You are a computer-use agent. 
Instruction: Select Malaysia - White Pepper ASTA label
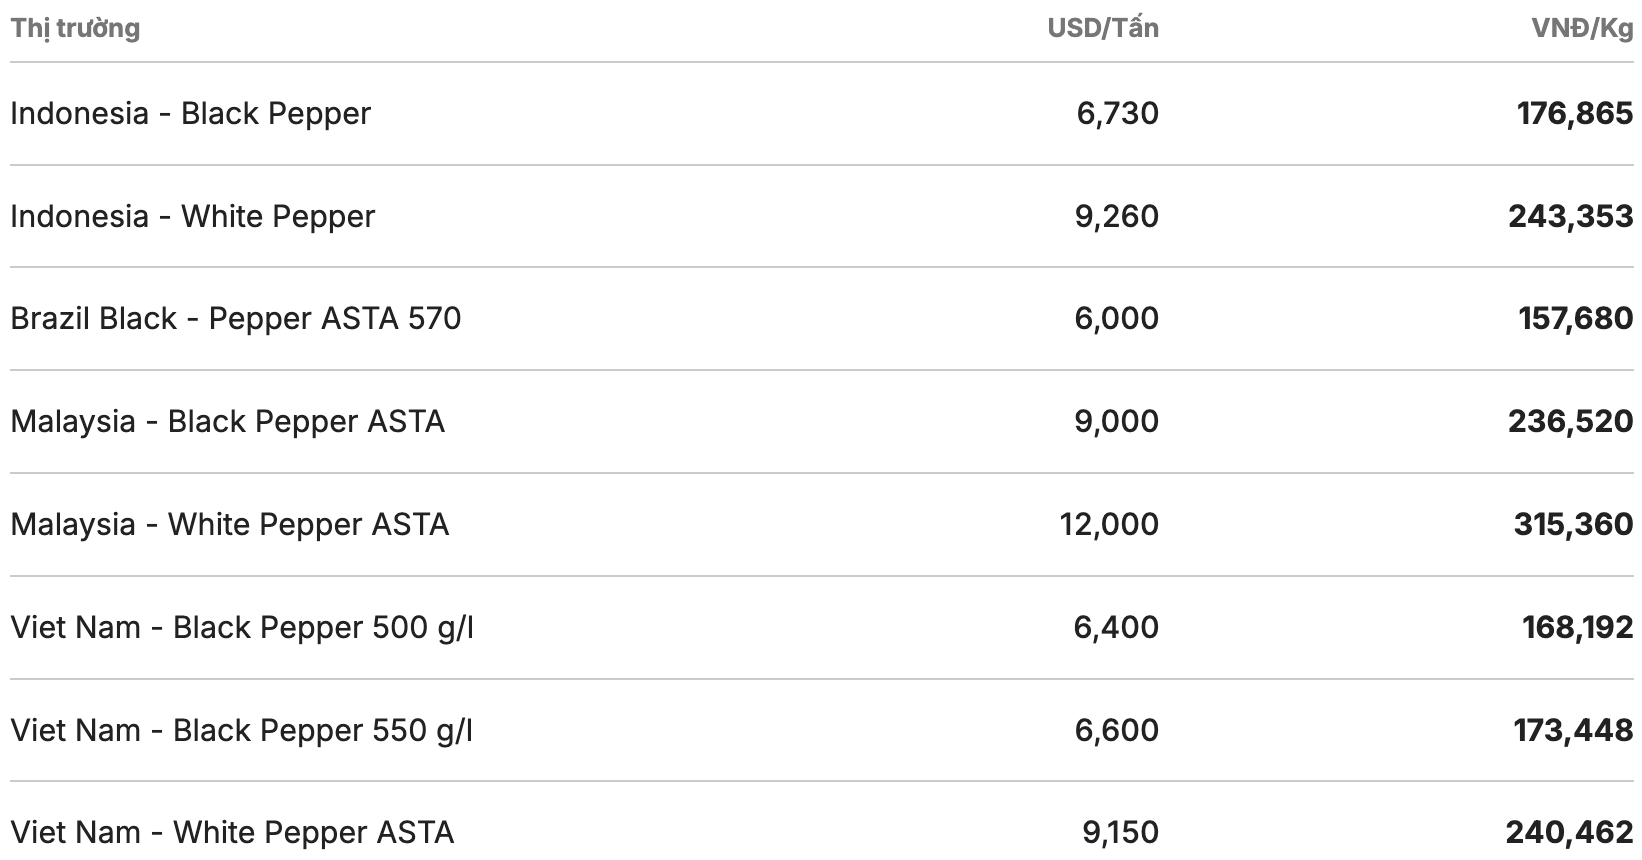click(x=229, y=524)
